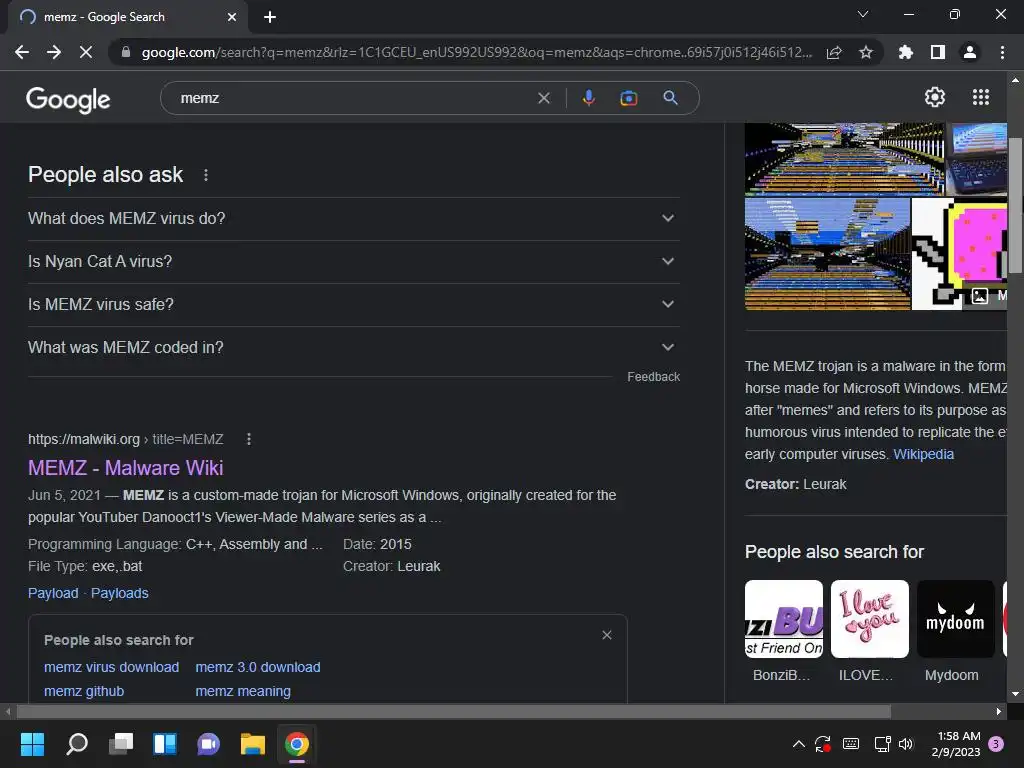Viewport: 1024px width, 768px height.
Task: Clear the Google search box text
Action: [543, 98]
